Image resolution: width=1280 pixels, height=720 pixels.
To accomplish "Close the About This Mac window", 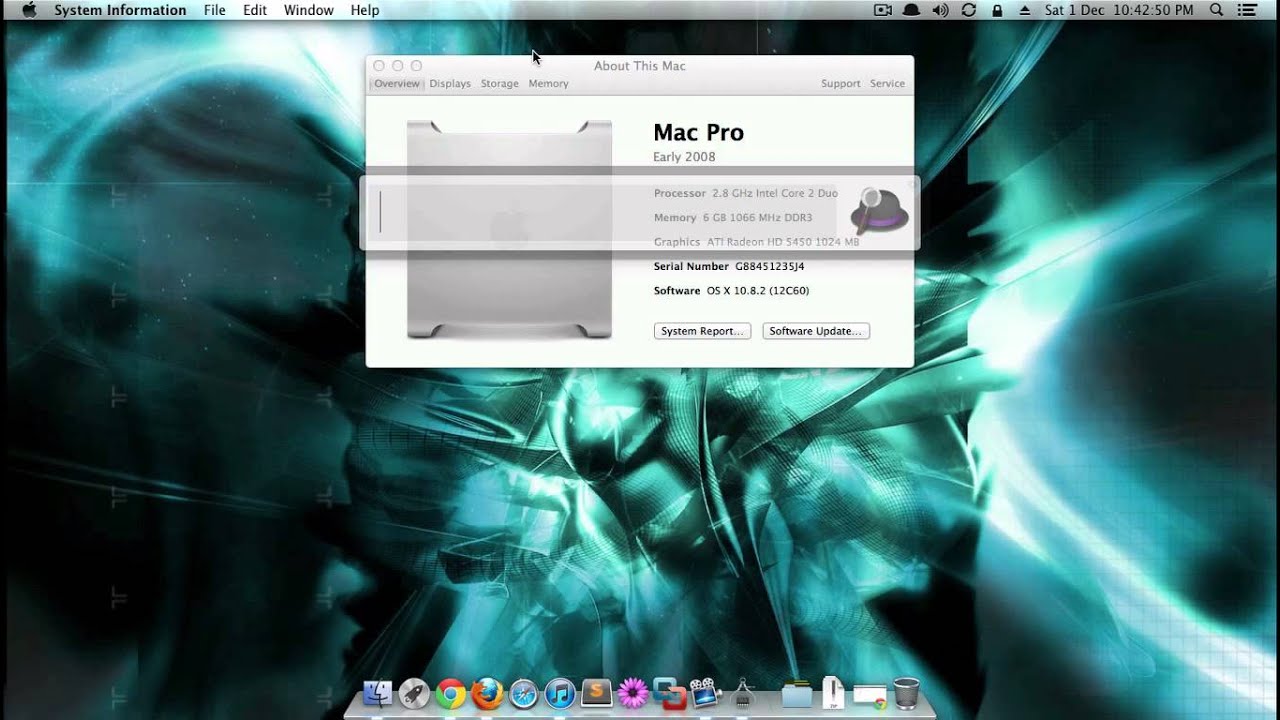I will tap(379, 66).
